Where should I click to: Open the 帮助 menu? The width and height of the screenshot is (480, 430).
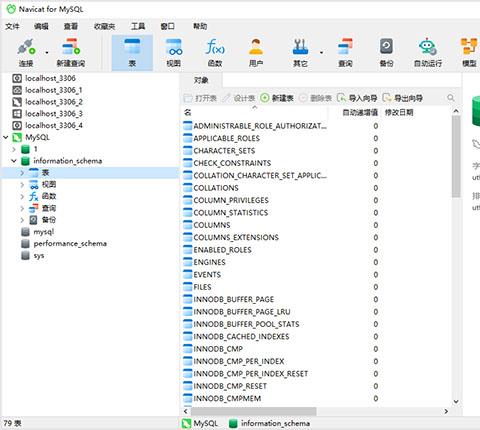point(200,26)
